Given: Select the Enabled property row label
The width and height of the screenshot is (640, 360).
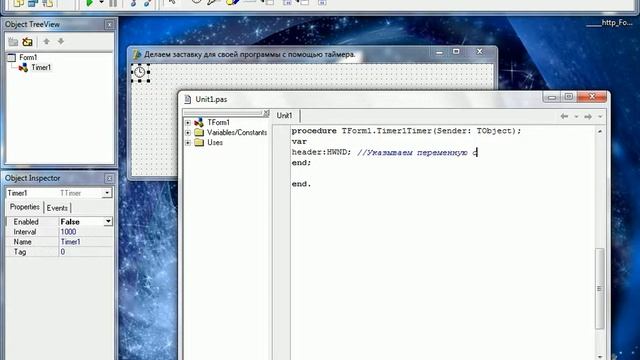Looking at the screenshot, I should [x=26, y=222].
